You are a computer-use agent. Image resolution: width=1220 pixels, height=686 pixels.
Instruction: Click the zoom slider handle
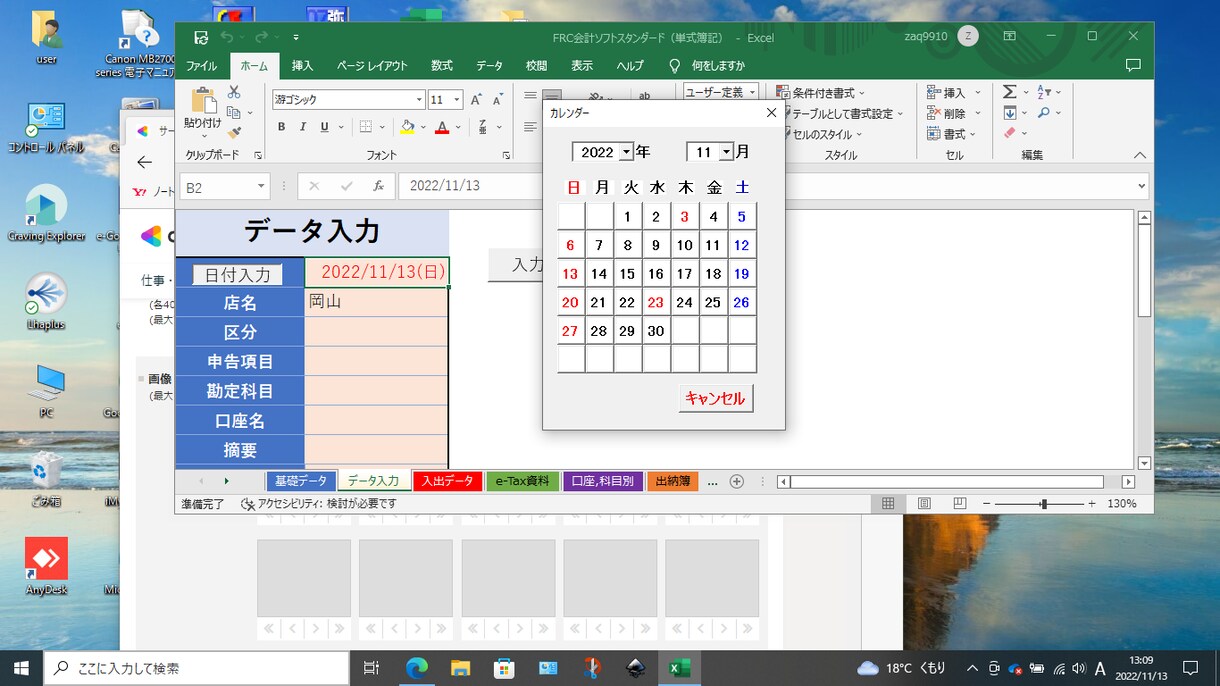(1044, 504)
